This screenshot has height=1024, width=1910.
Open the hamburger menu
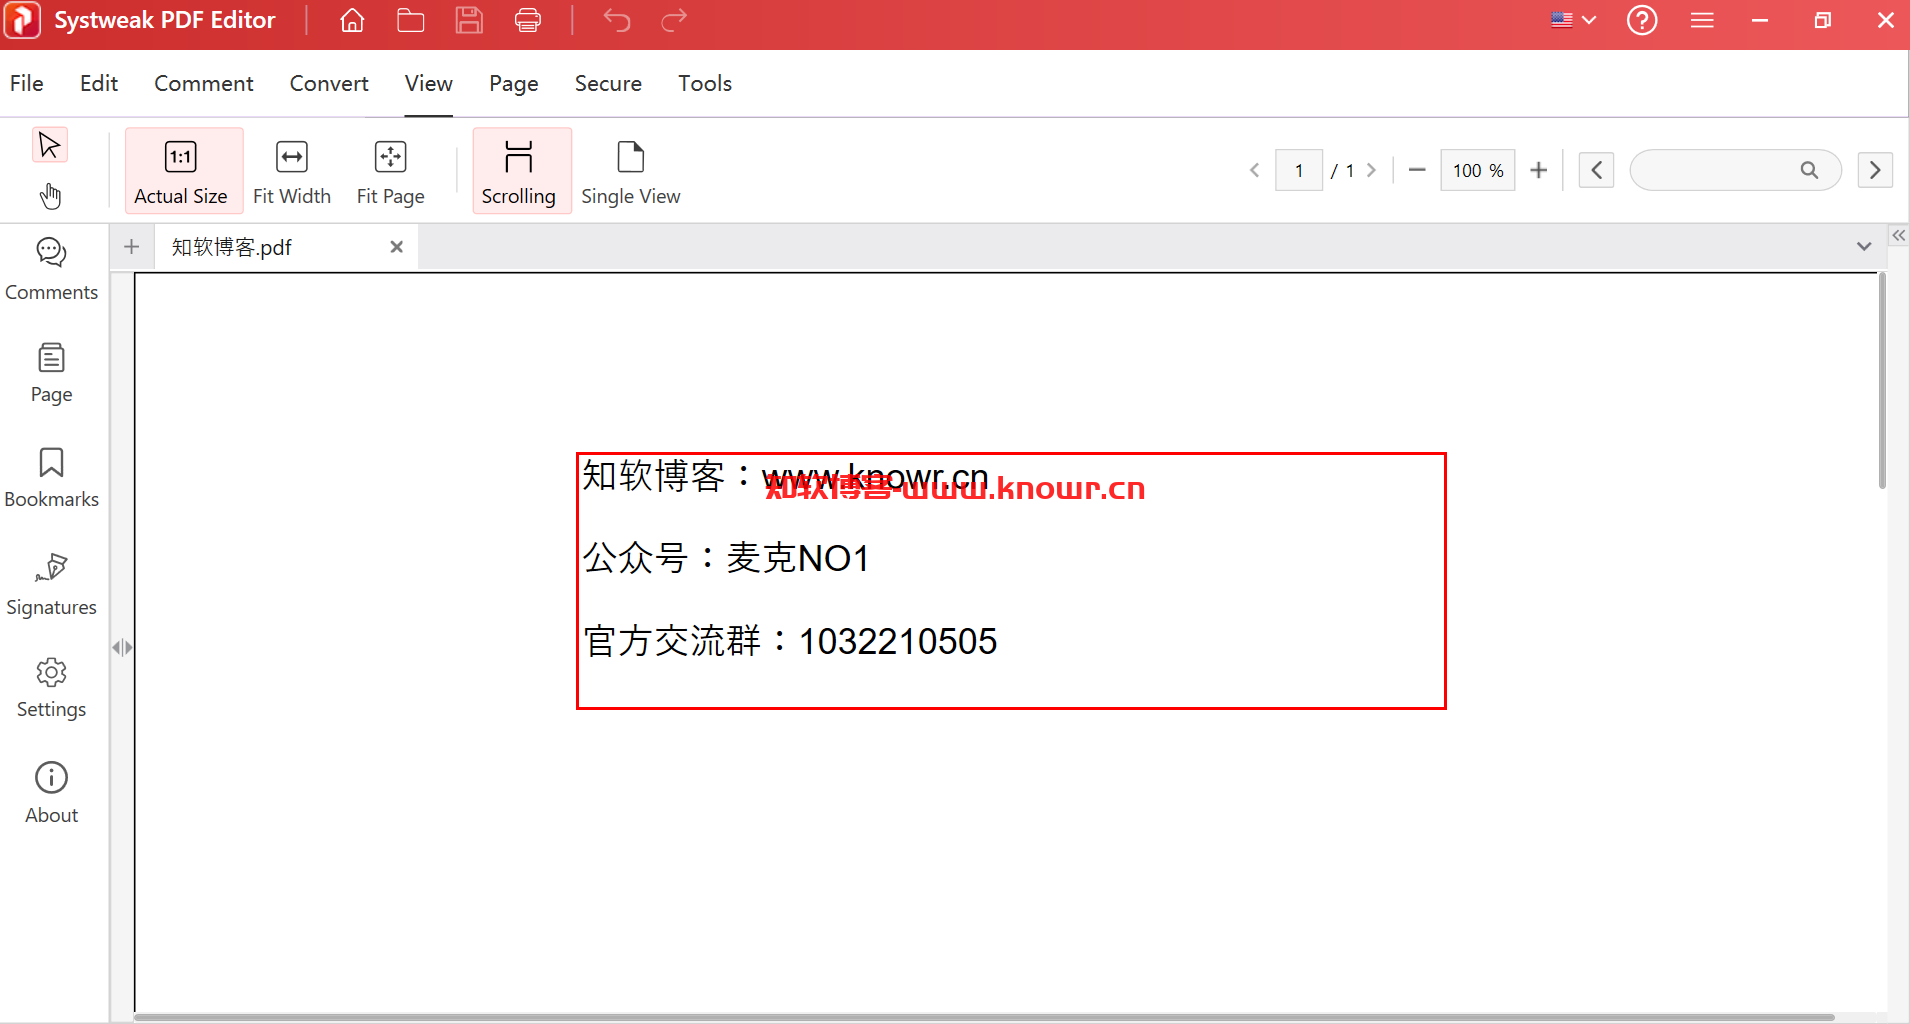pos(1702,20)
